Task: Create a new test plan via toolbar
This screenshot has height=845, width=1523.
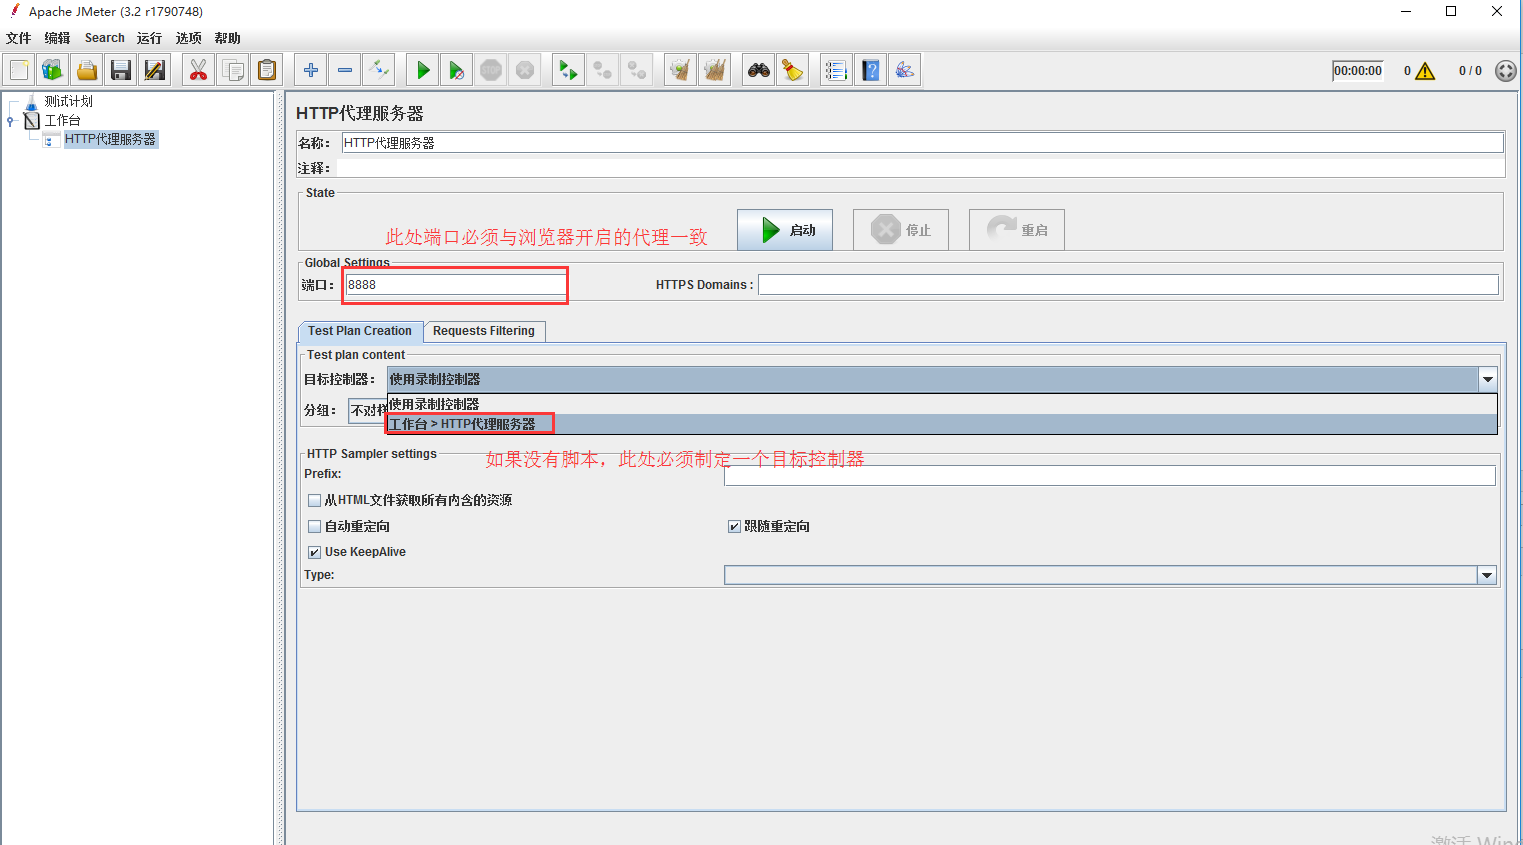Action: (x=19, y=70)
